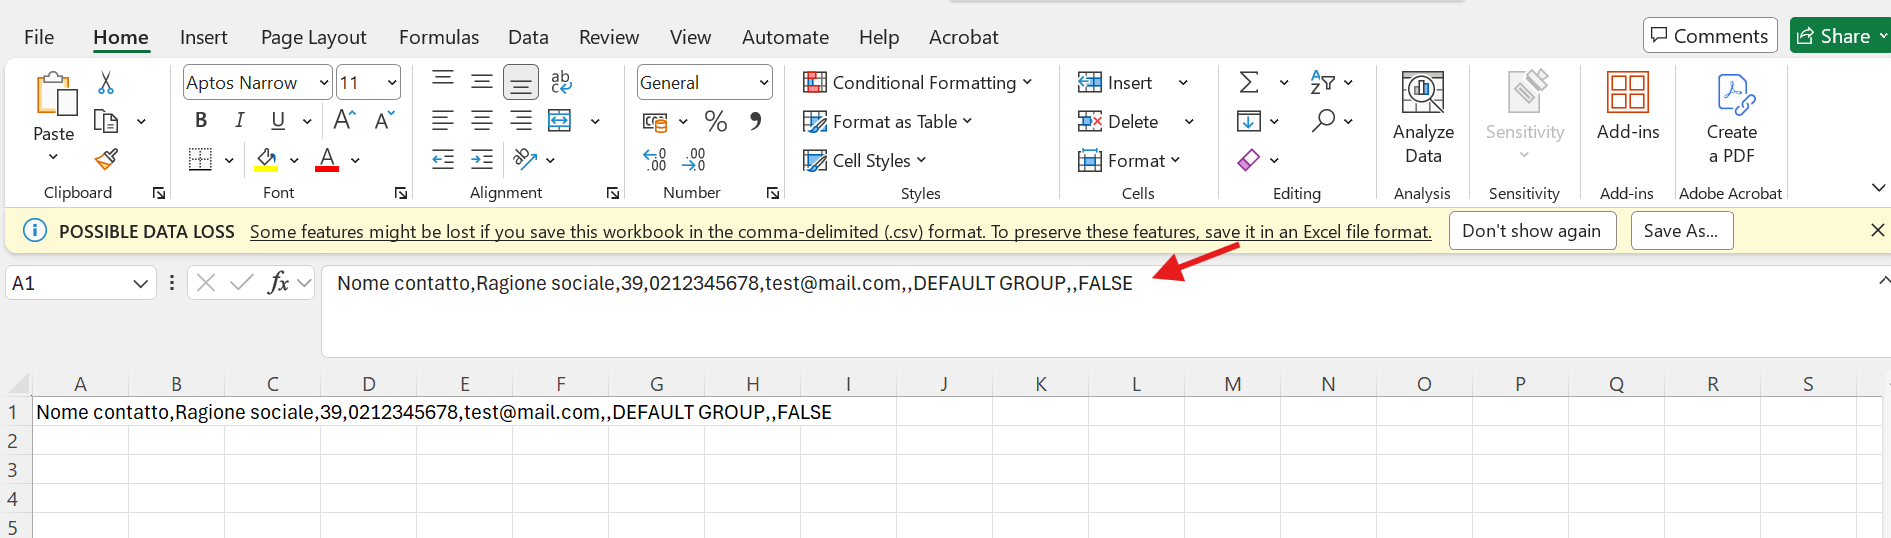Click the Name Box showing A1
The image size is (1891, 538).
(68, 283)
